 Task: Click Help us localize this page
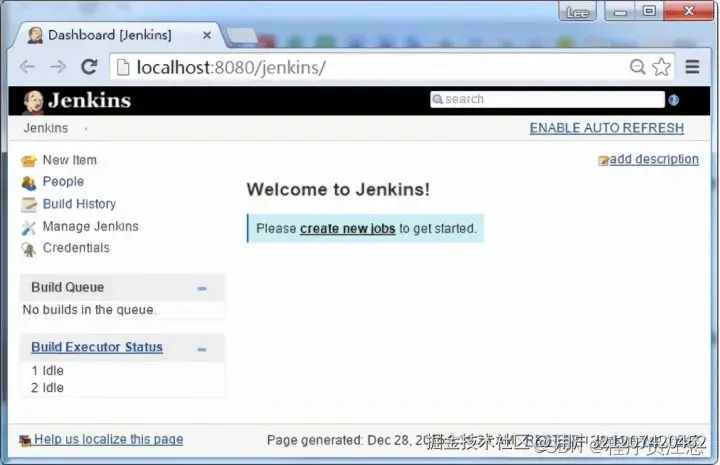pos(109,439)
